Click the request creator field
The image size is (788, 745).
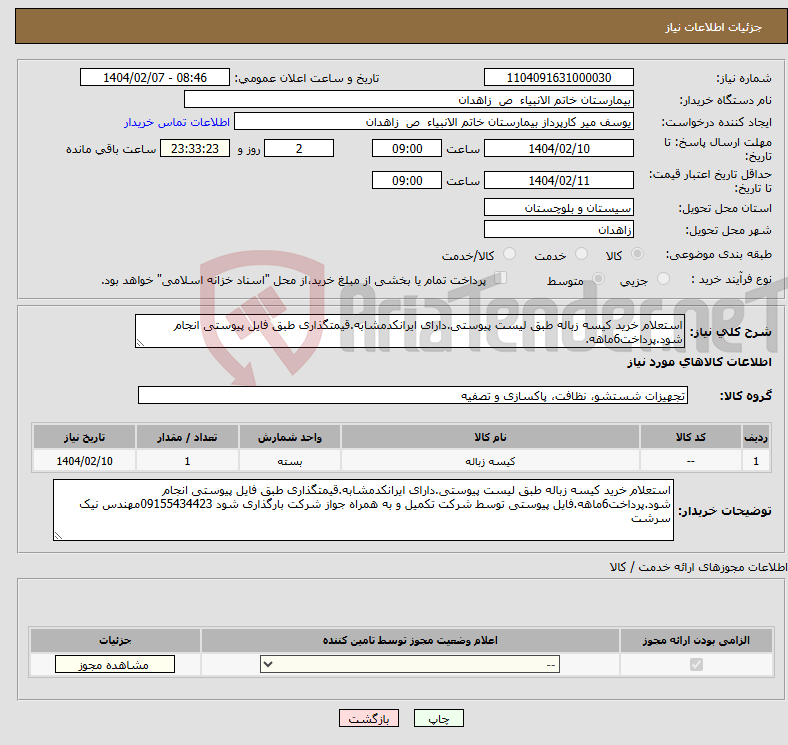tap(434, 122)
